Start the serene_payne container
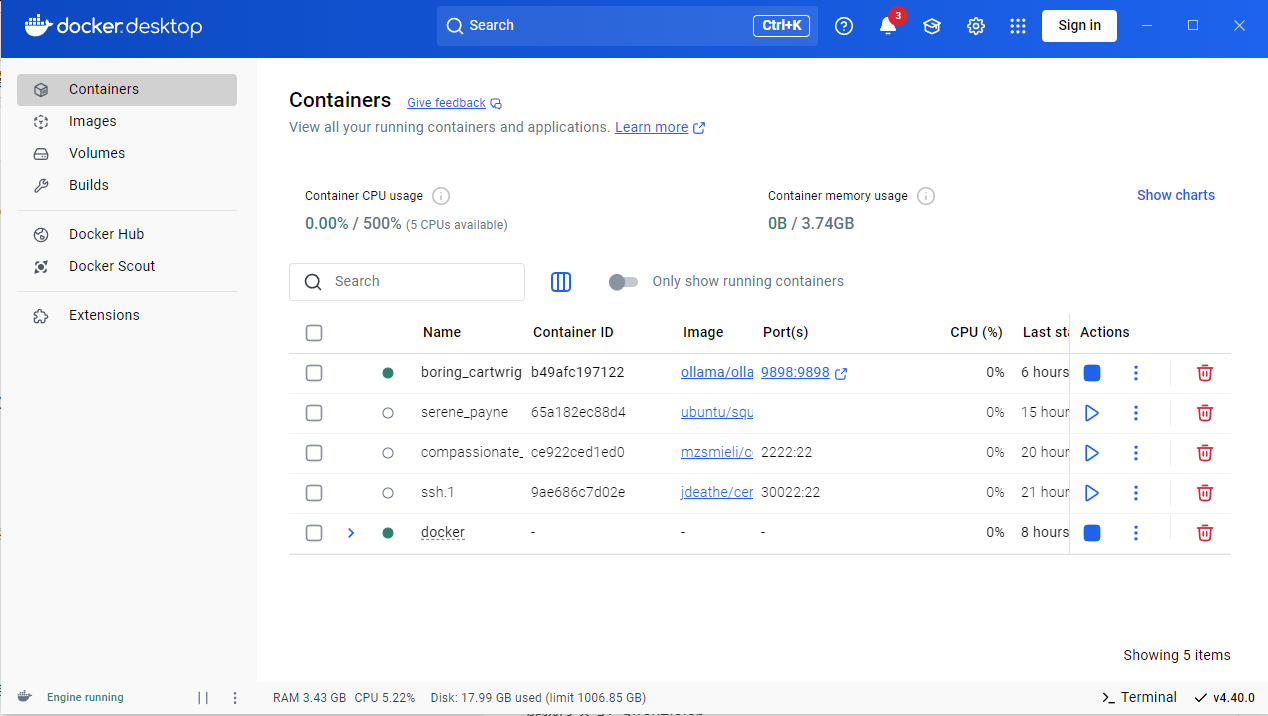 click(1092, 413)
